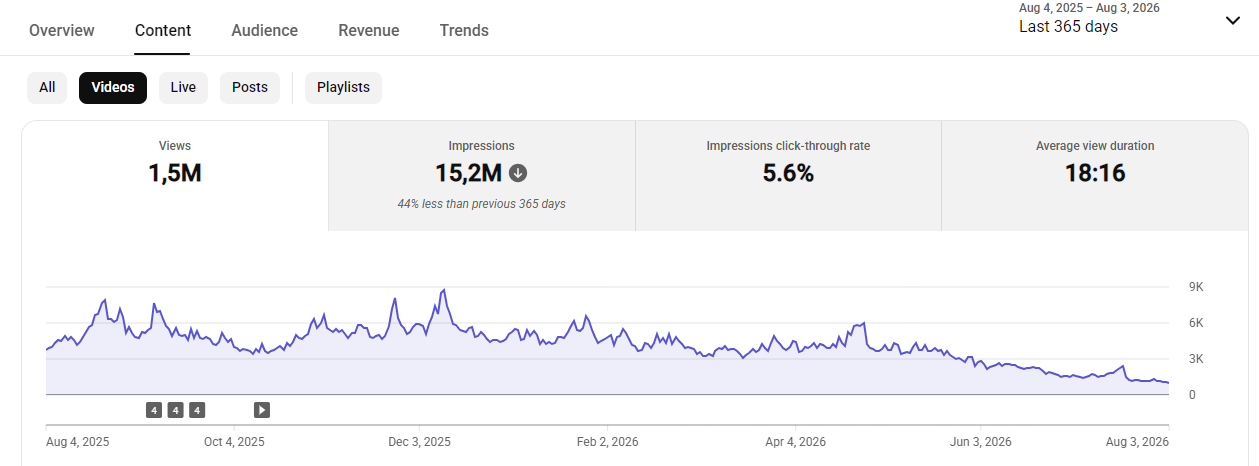Viewport: 1259px width, 466px height.
Task: Select the Views metric card
Action: (x=175, y=176)
